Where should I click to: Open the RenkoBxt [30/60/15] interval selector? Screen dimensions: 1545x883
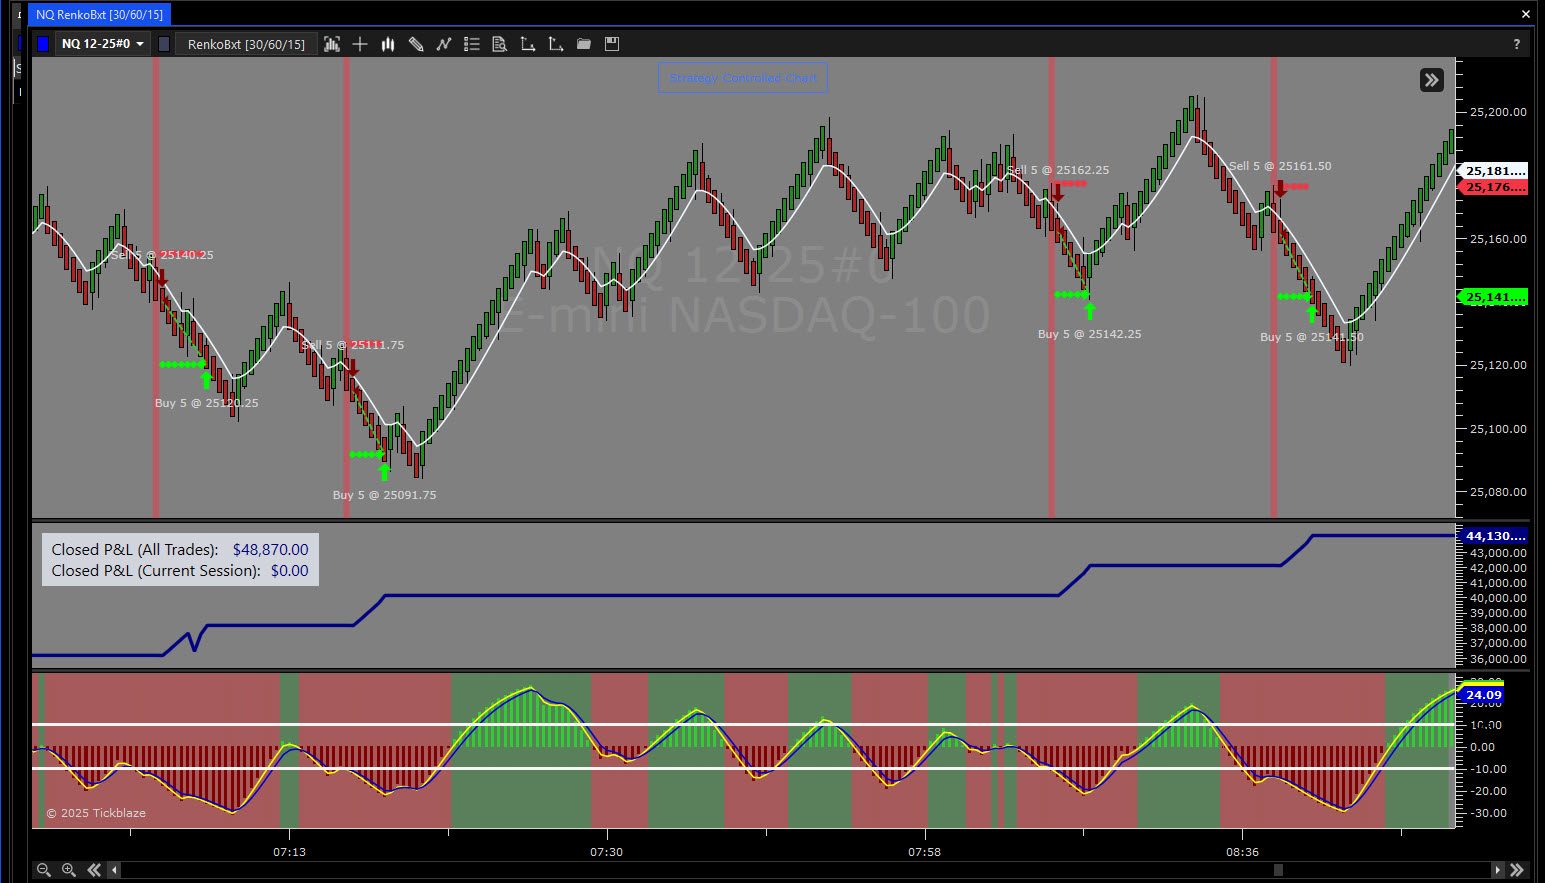point(246,44)
